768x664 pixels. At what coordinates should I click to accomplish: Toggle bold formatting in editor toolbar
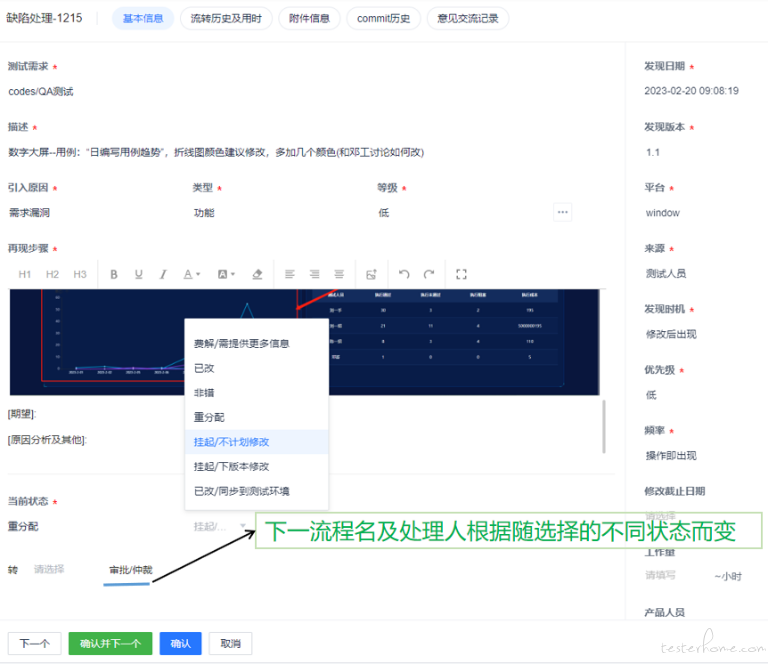[x=114, y=274]
